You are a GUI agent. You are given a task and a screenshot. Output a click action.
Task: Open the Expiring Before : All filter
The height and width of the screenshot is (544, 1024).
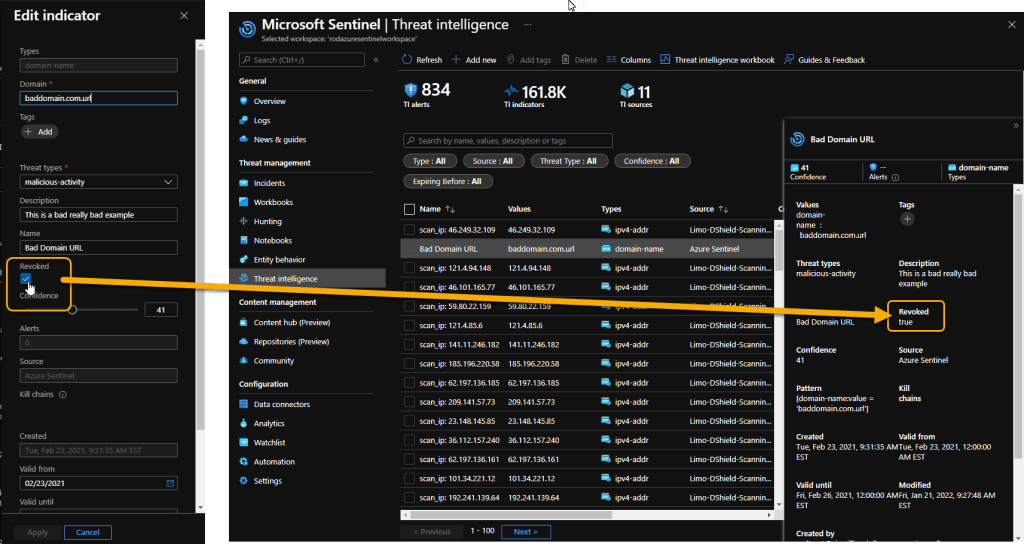pyautogui.click(x=447, y=182)
